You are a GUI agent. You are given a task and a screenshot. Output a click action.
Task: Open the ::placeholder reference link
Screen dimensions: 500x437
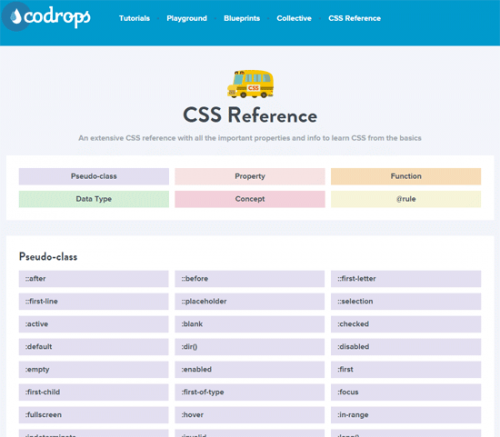coord(250,301)
